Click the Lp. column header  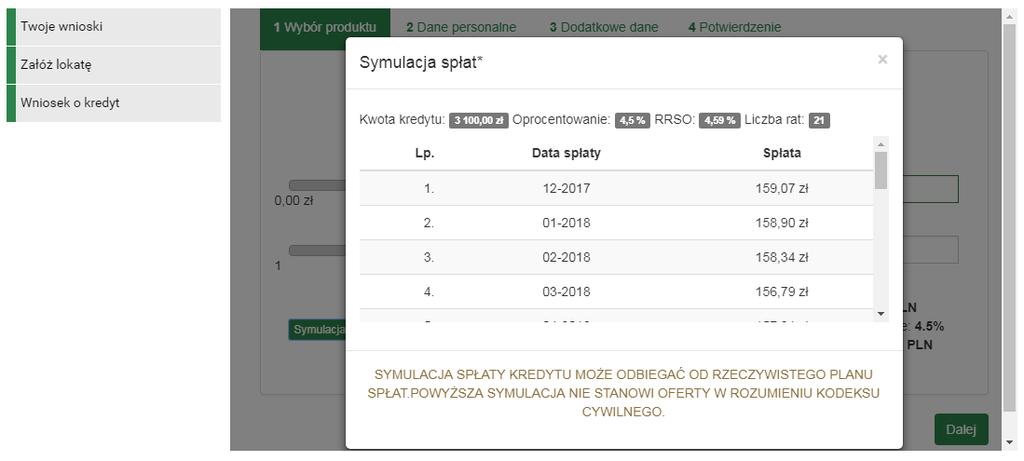(x=424, y=153)
